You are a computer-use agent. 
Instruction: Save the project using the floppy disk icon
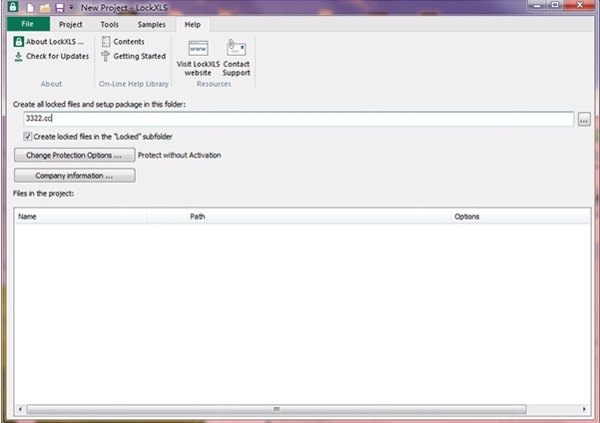pyautogui.click(x=60, y=8)
